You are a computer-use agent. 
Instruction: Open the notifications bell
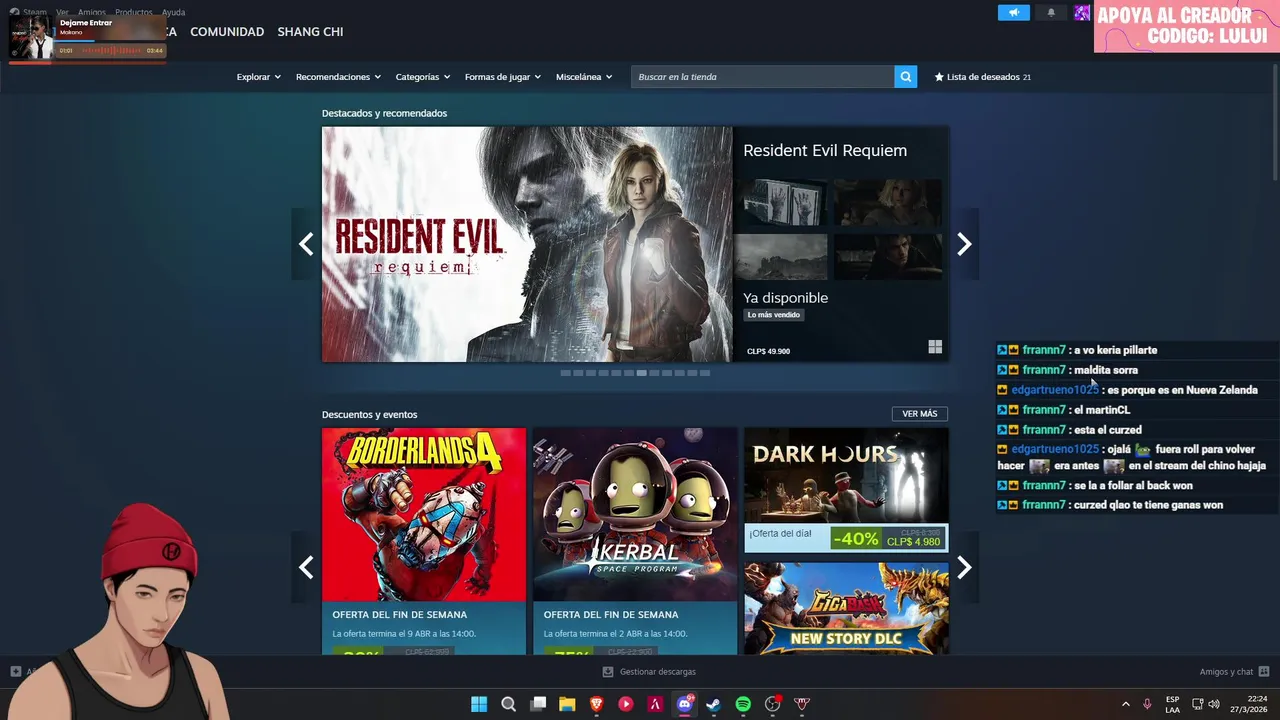click(x=1051, y=13)
